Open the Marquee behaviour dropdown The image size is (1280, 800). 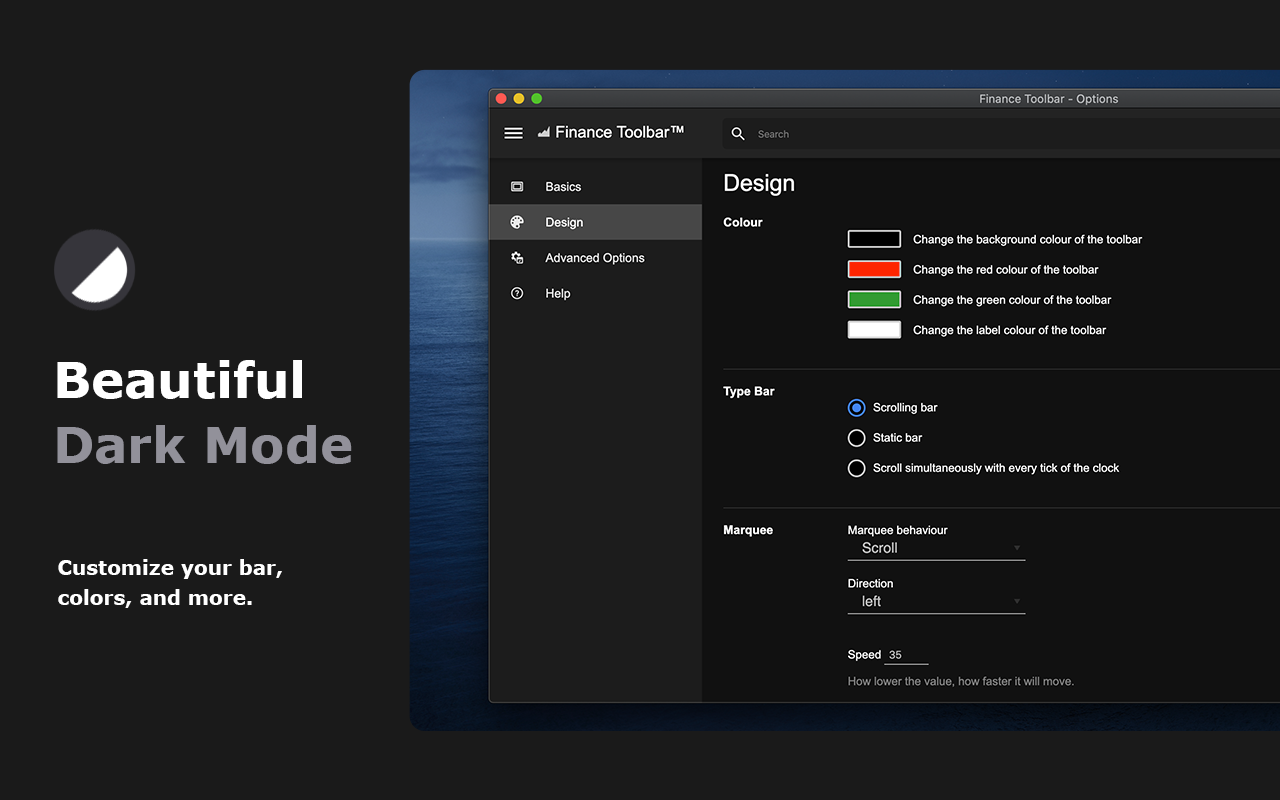(936, 548)
